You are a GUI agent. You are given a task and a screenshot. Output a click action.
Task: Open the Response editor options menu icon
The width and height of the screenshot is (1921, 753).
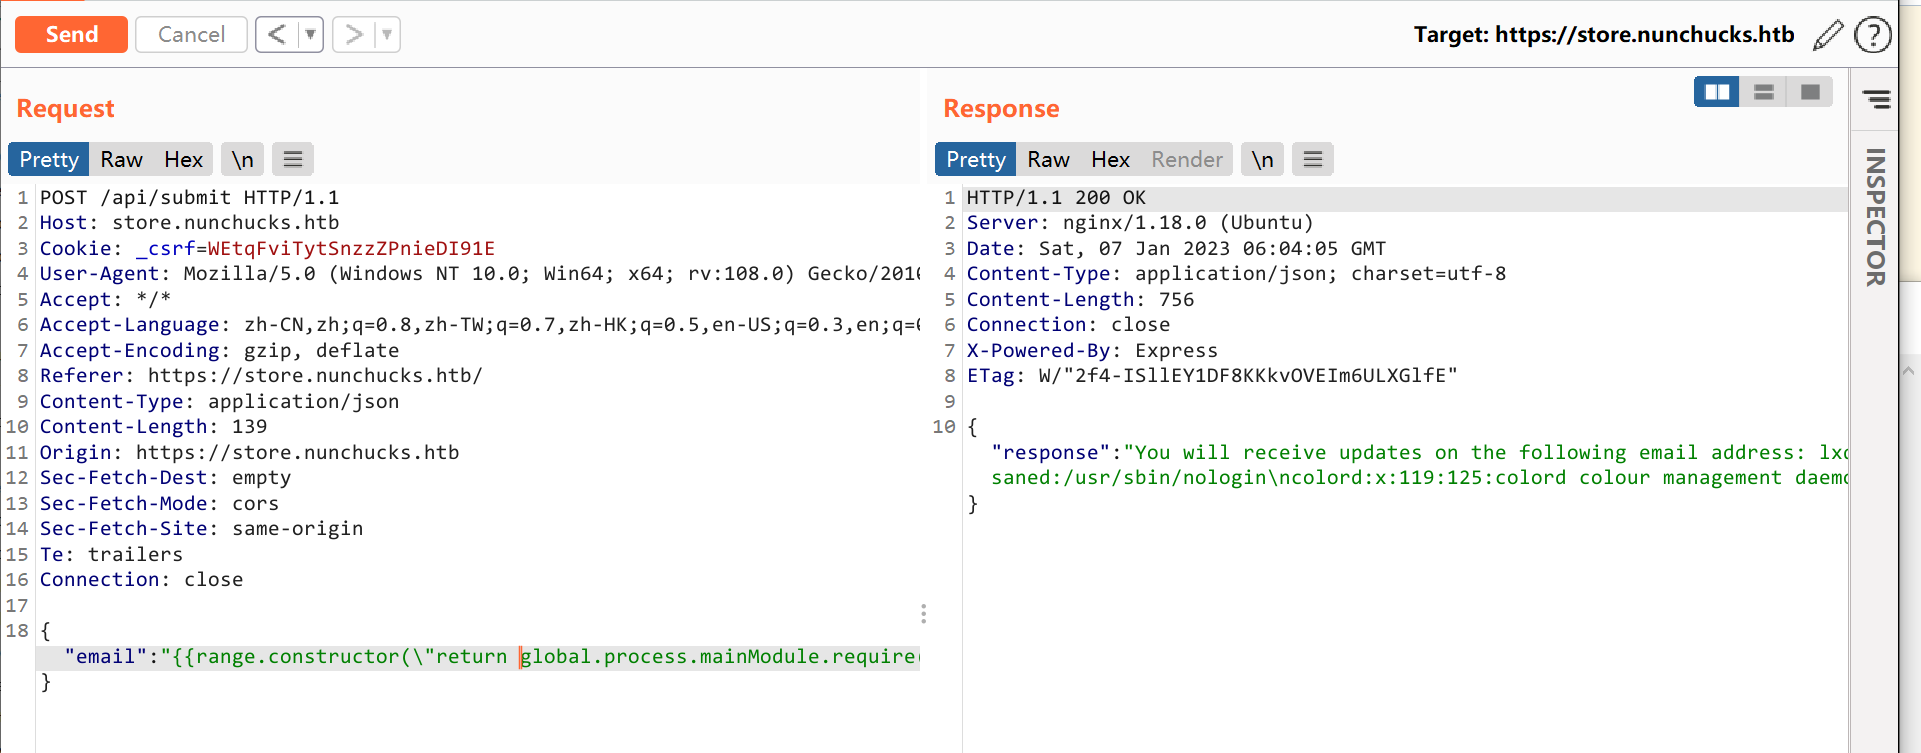coord(1313,159)
